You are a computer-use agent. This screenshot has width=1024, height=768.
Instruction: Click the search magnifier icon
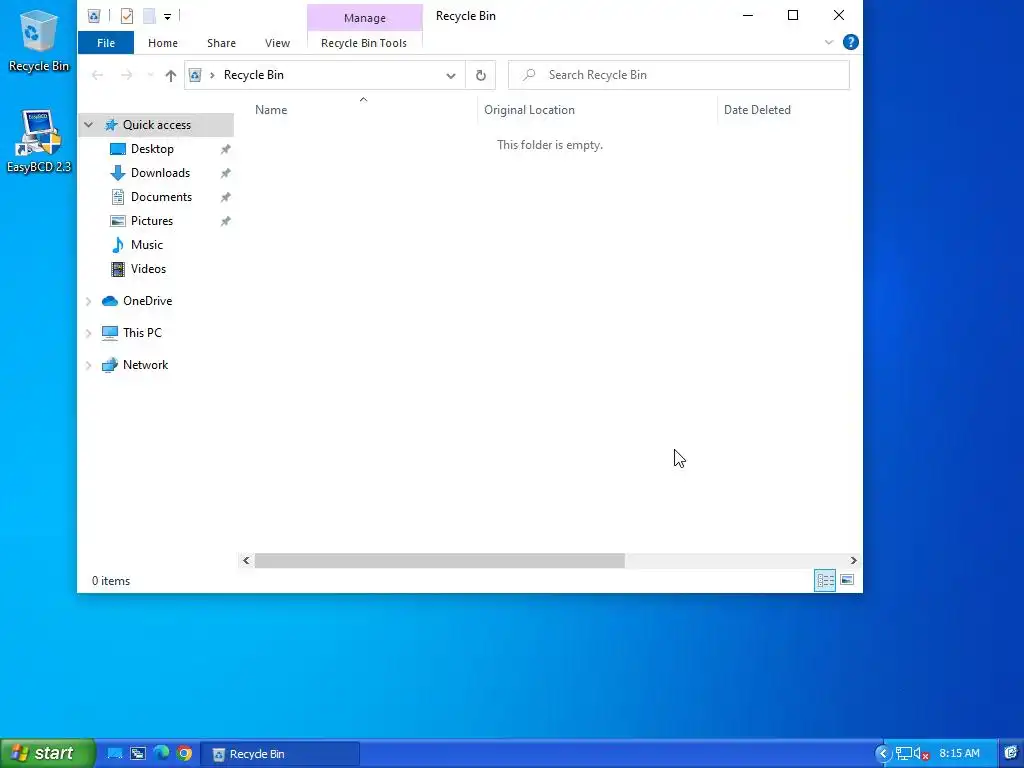coord(530,75)
